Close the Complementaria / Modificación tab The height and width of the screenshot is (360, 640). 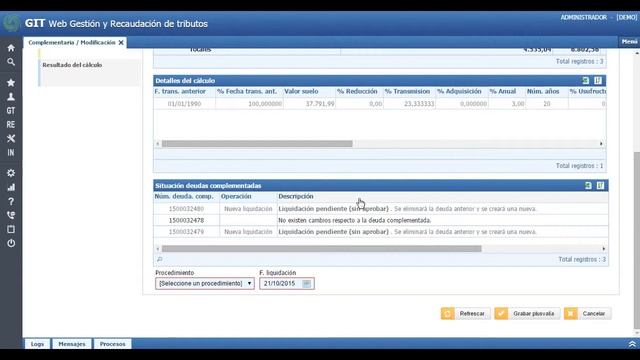tap(121, 42)
